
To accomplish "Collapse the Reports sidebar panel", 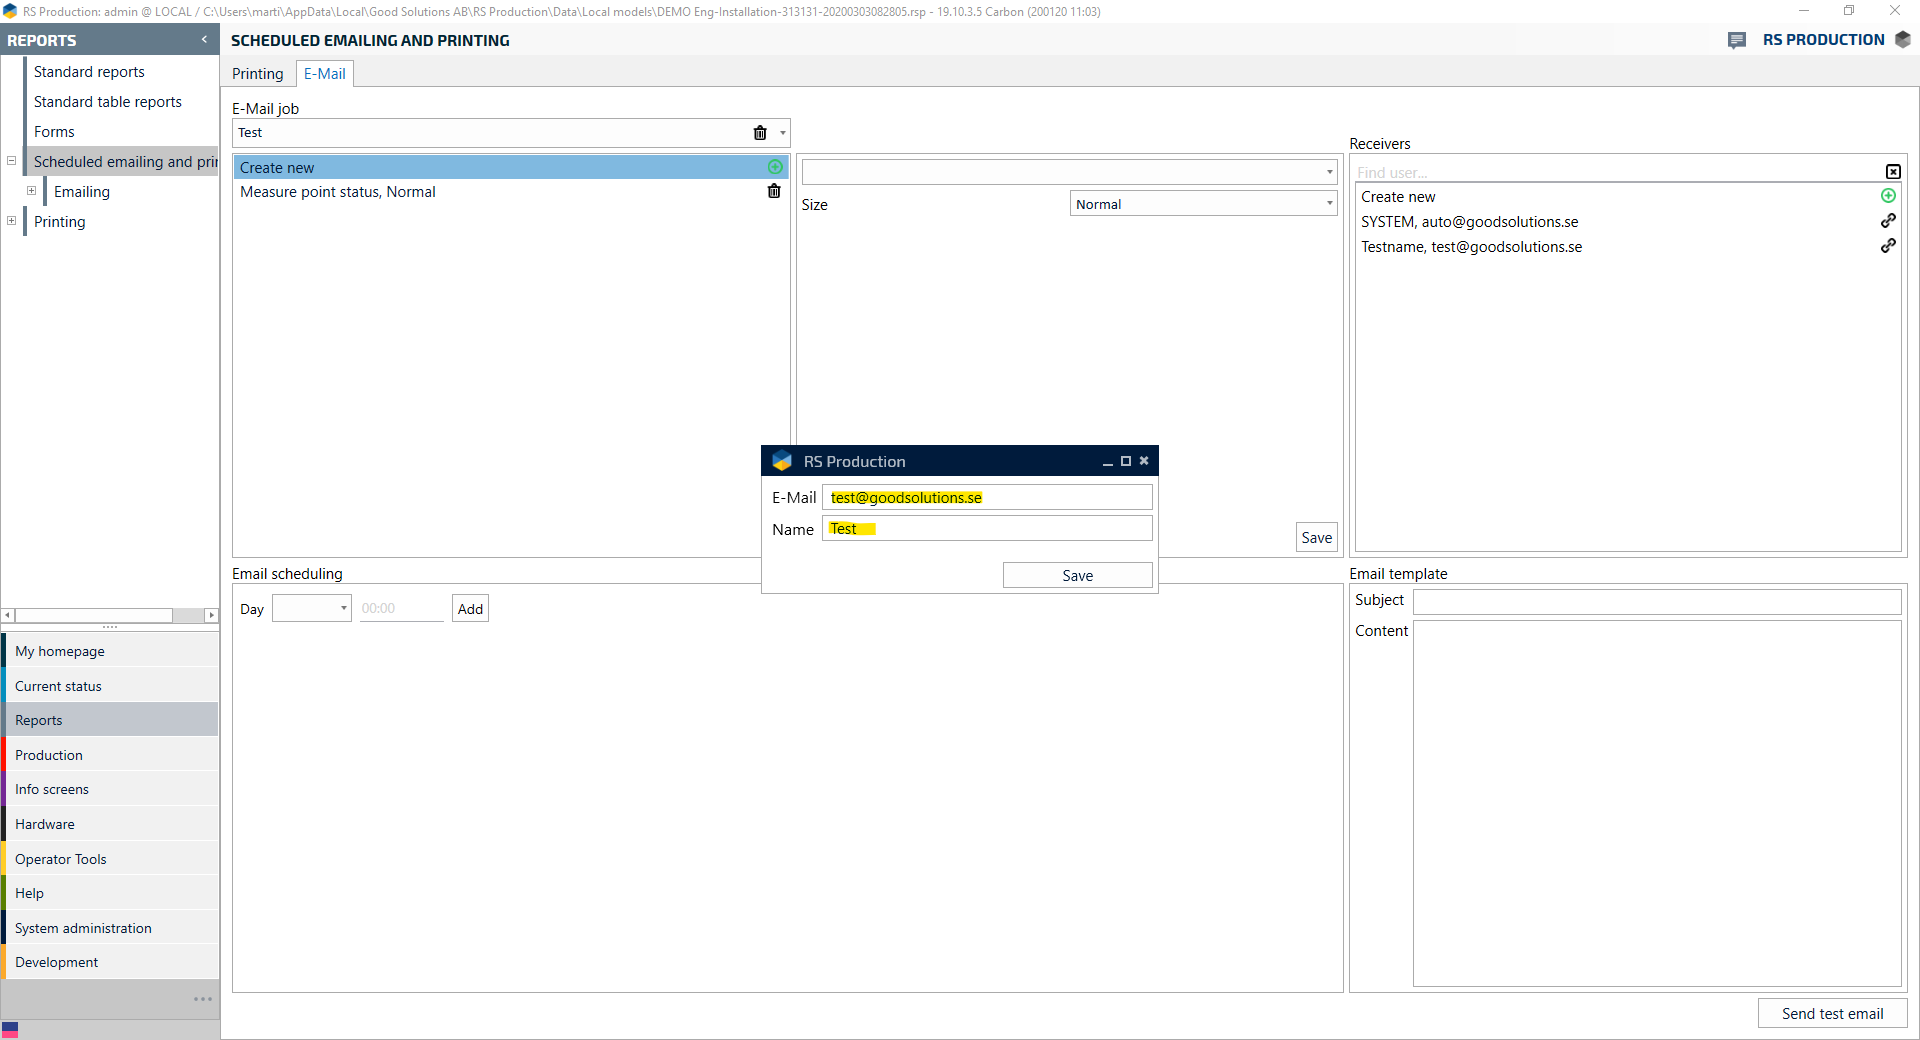I will (204, 40).
